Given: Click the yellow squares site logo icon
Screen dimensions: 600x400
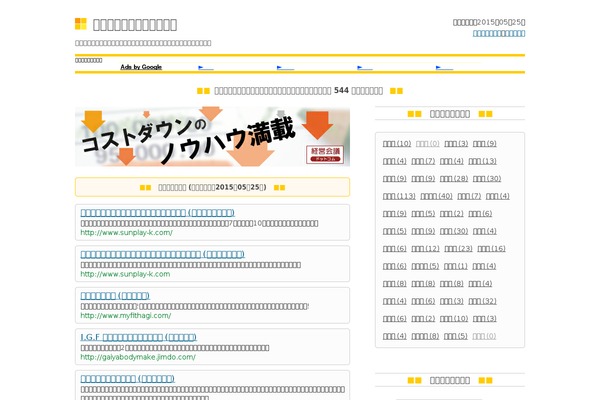Looking at the screenshot, I should [80, 24].
